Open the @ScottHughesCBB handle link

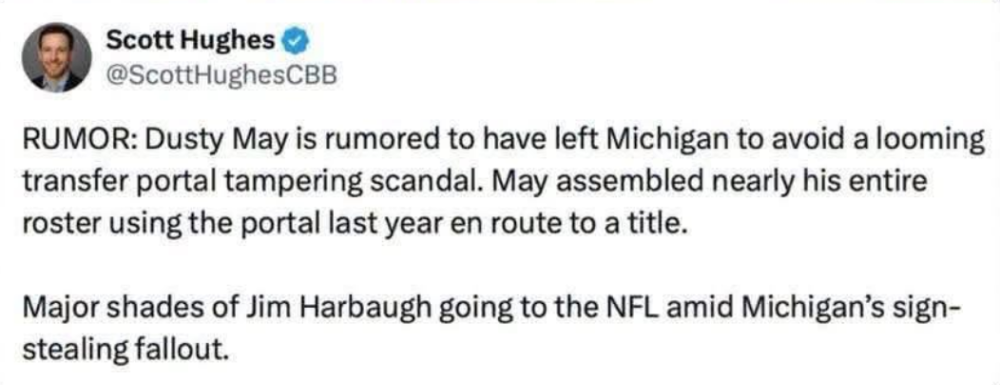[x=220, y=76]
